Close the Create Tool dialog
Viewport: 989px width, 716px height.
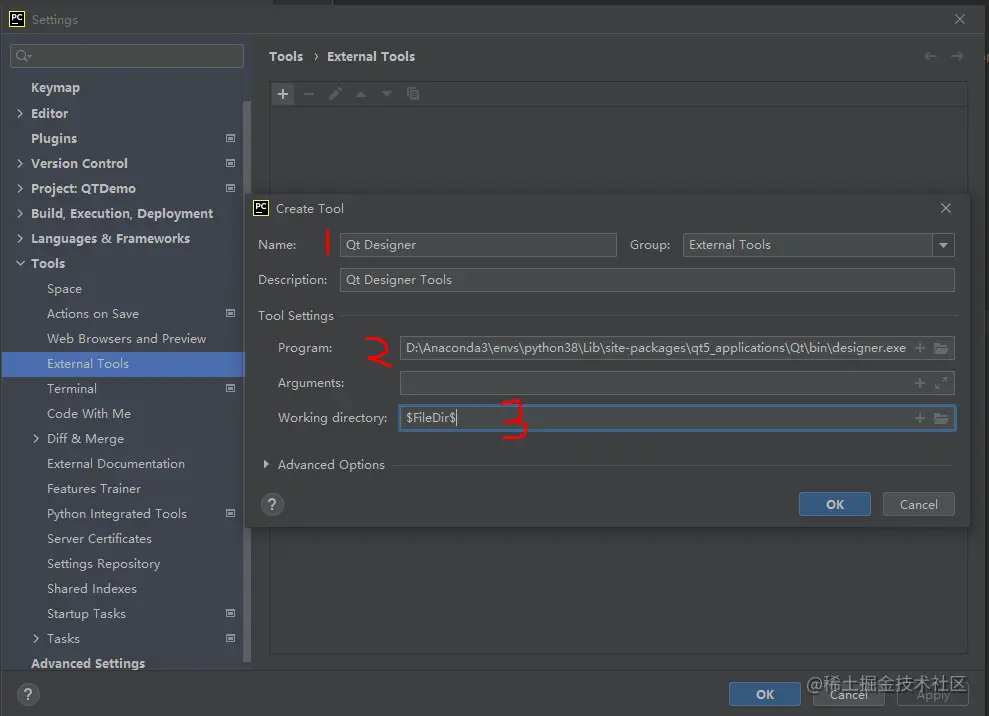[x=945, y=208]
